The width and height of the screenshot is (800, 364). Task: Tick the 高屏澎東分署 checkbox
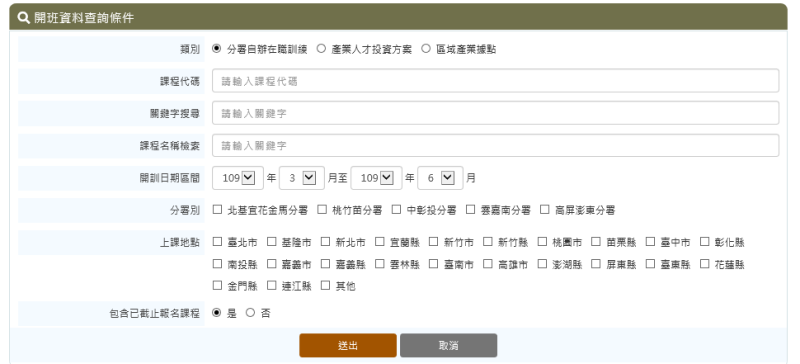pos(545,209)
